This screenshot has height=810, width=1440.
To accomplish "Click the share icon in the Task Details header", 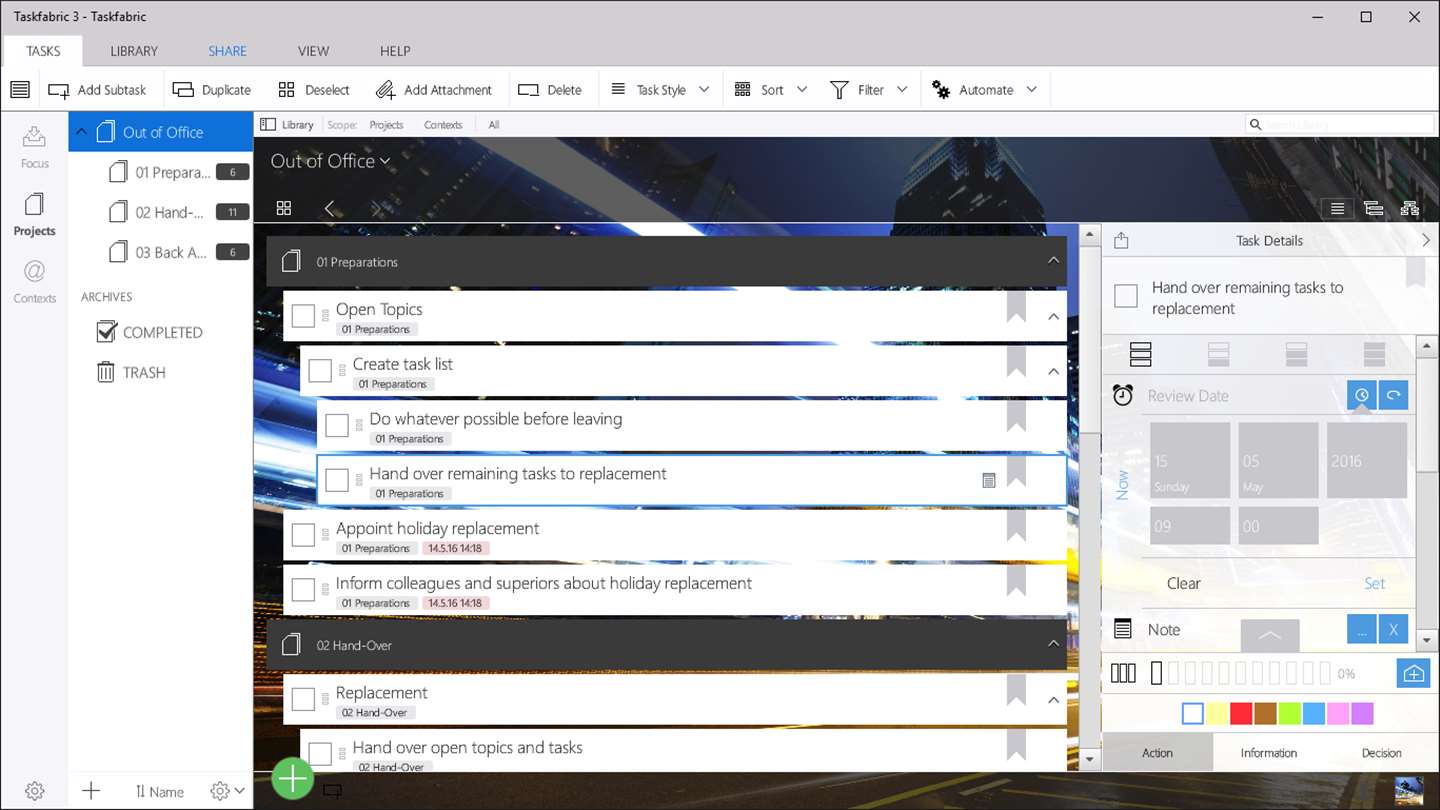I will tap(1121, 240).
